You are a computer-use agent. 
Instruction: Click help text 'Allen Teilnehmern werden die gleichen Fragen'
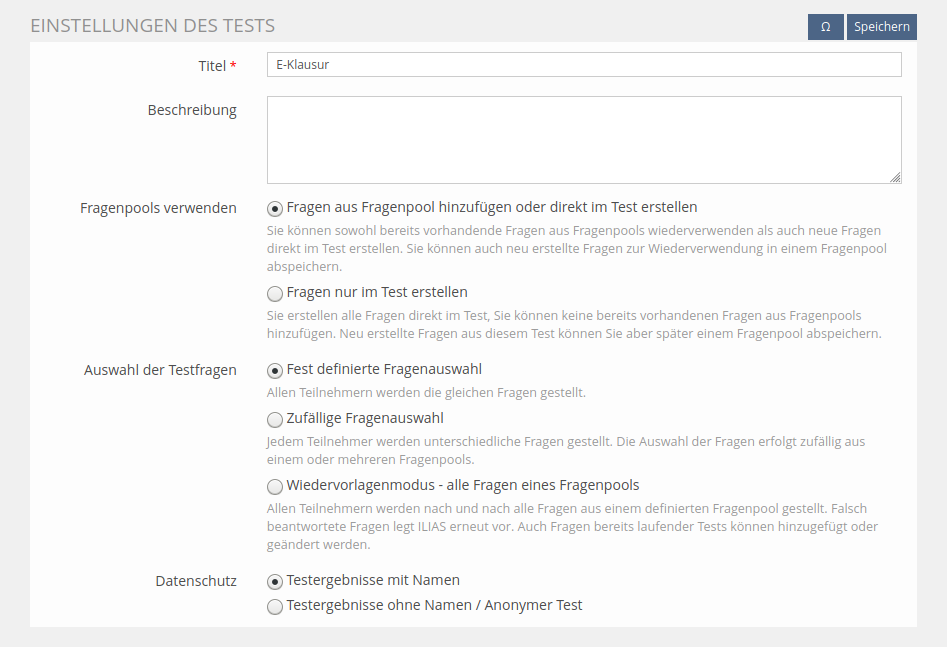pos(426,393)
